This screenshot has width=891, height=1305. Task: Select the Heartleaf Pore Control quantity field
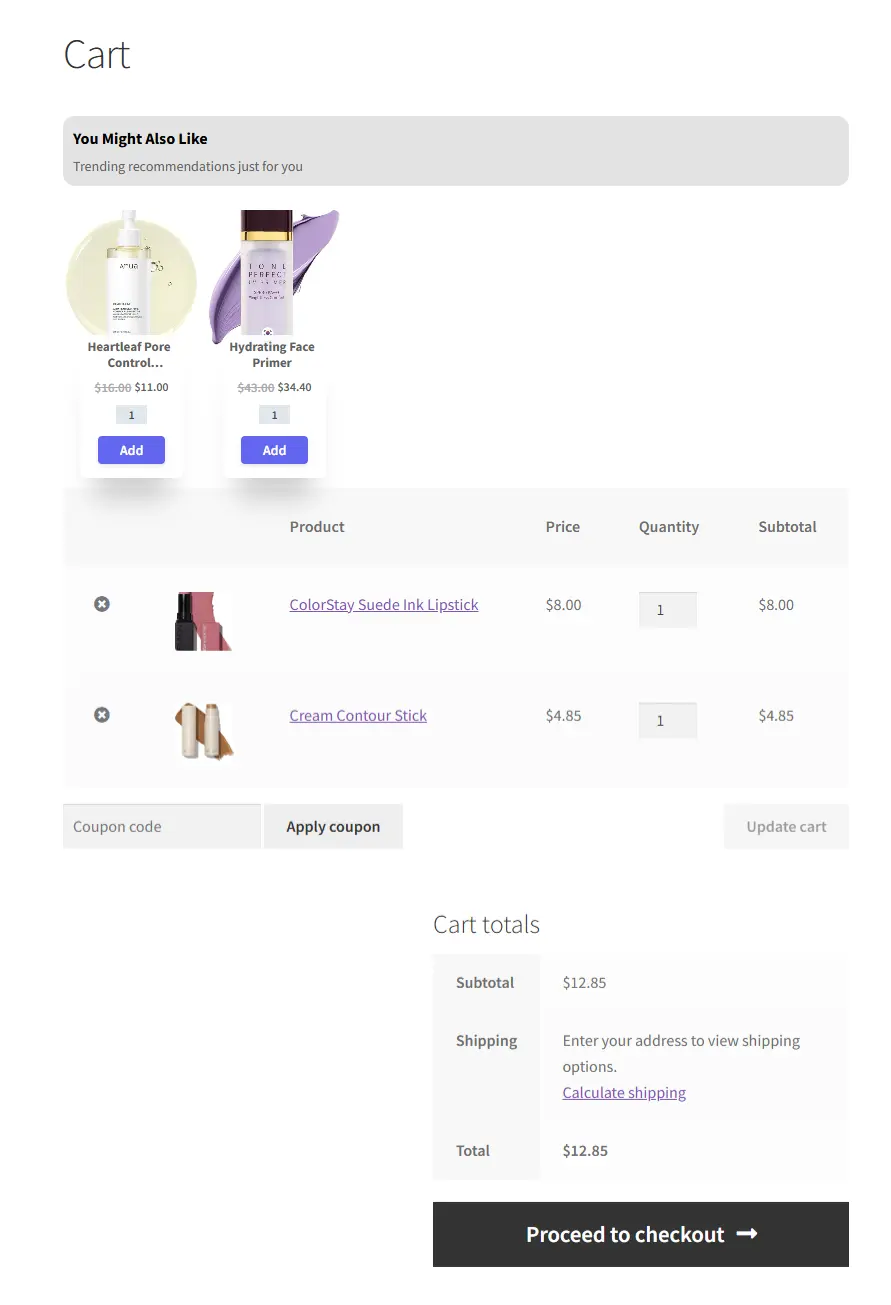(x=131, y=415)
